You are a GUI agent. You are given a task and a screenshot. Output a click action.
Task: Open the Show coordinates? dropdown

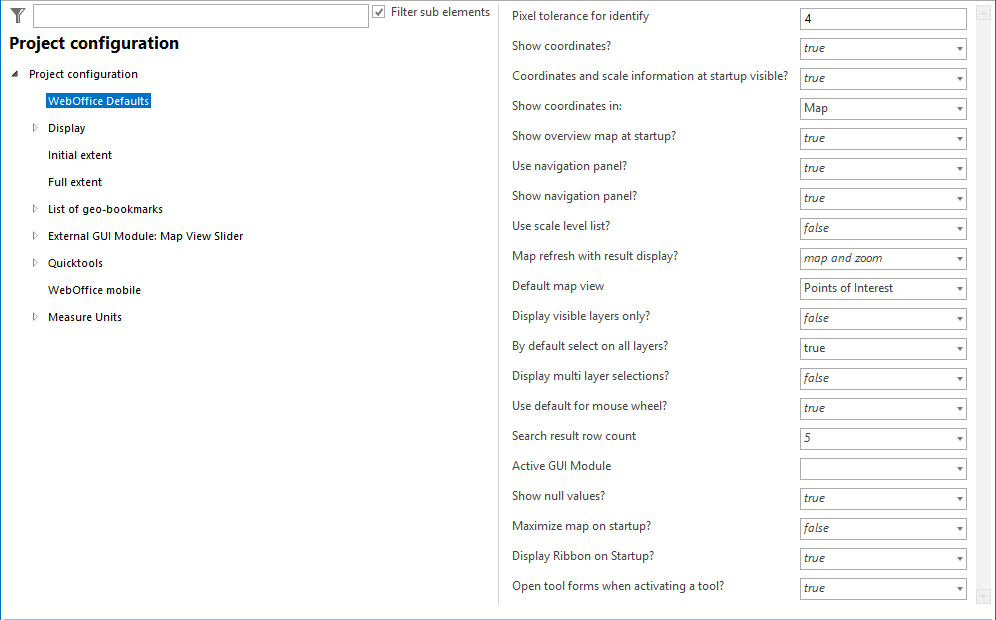(x=959, y=48)
